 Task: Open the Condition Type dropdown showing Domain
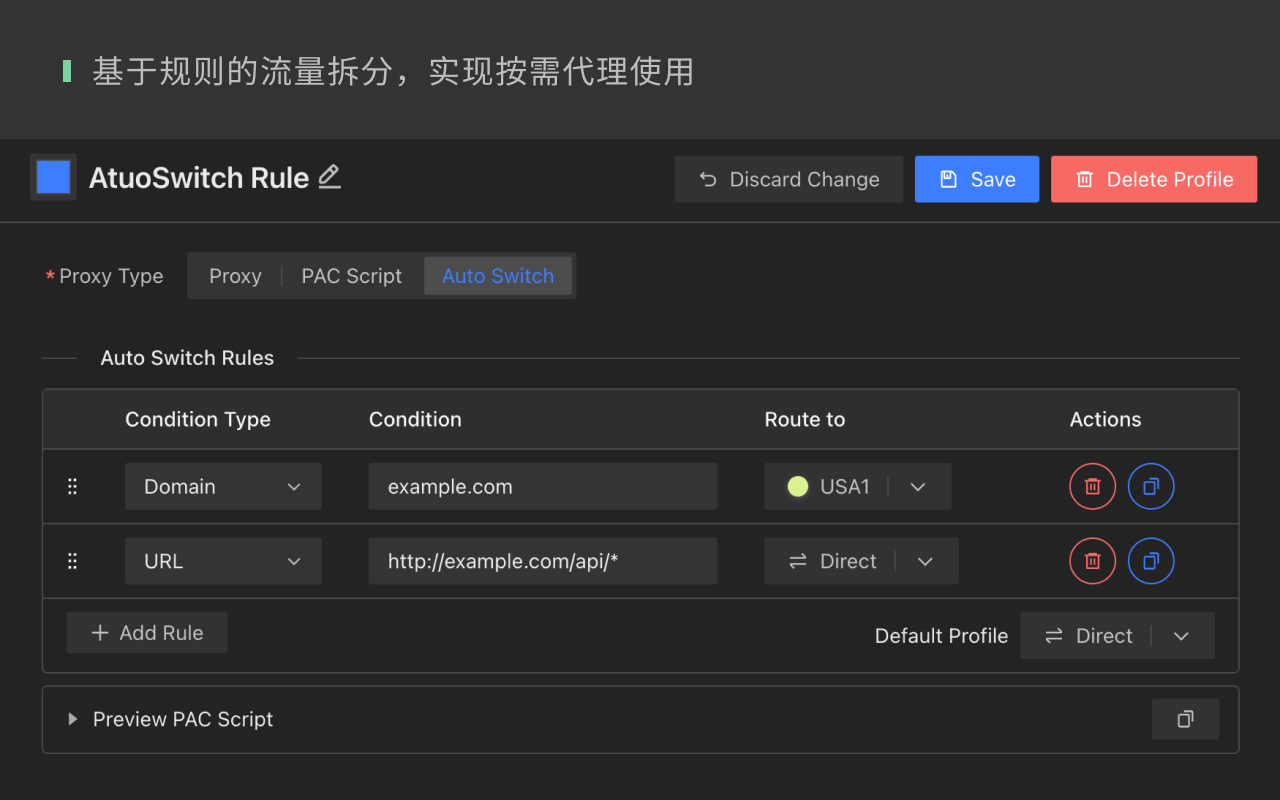(x=223, y=486)
